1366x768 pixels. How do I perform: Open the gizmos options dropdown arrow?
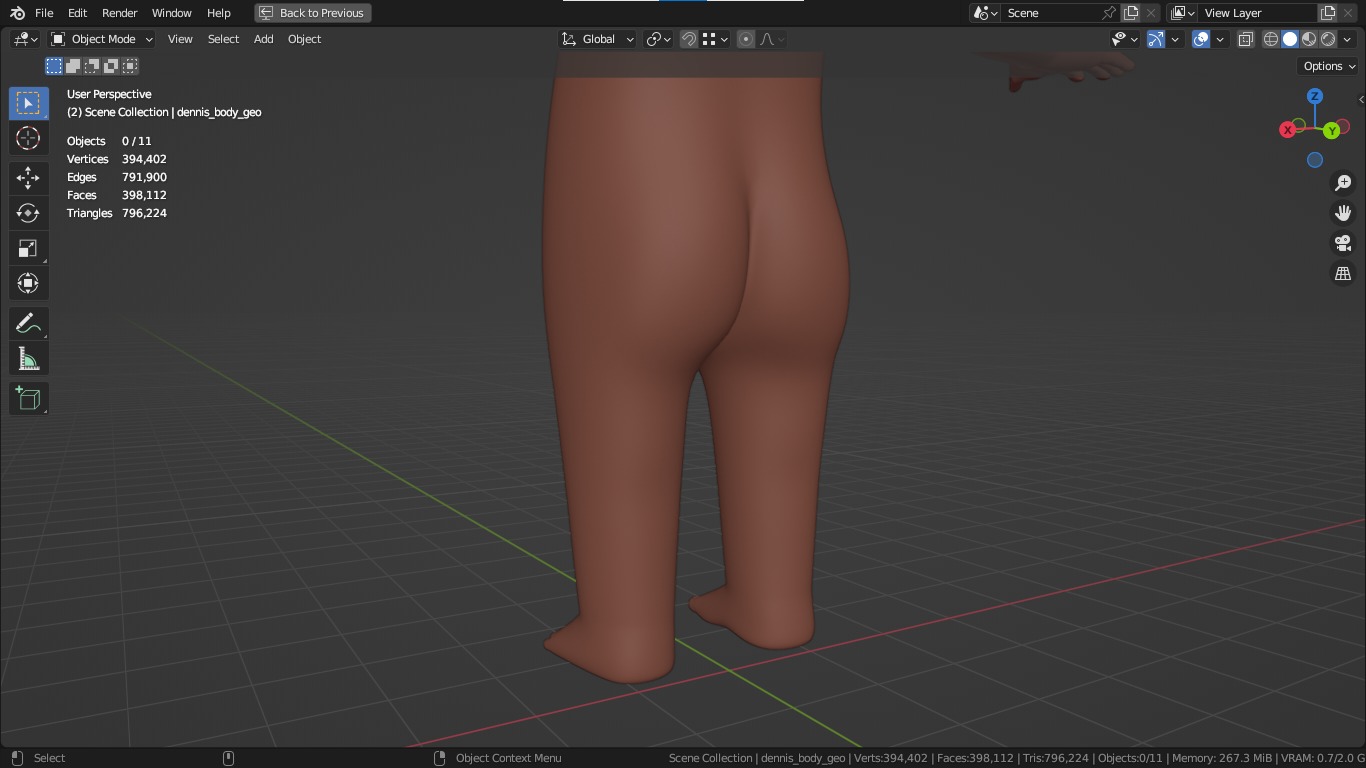click(x=1176, y=39)
